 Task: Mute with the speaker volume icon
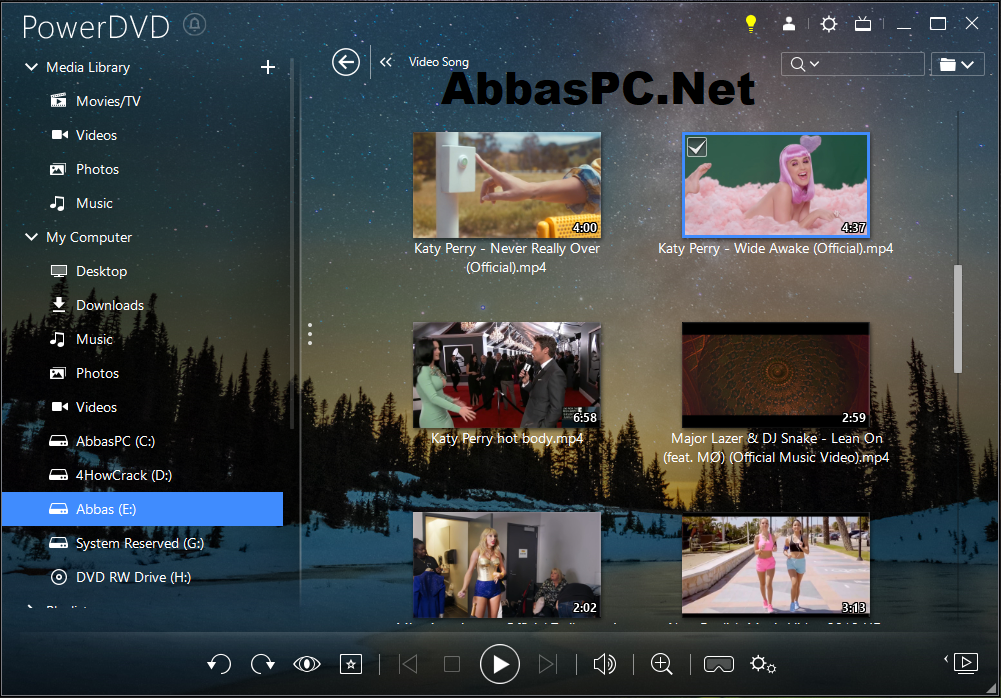pyautogui.click(x=605, y=664)
